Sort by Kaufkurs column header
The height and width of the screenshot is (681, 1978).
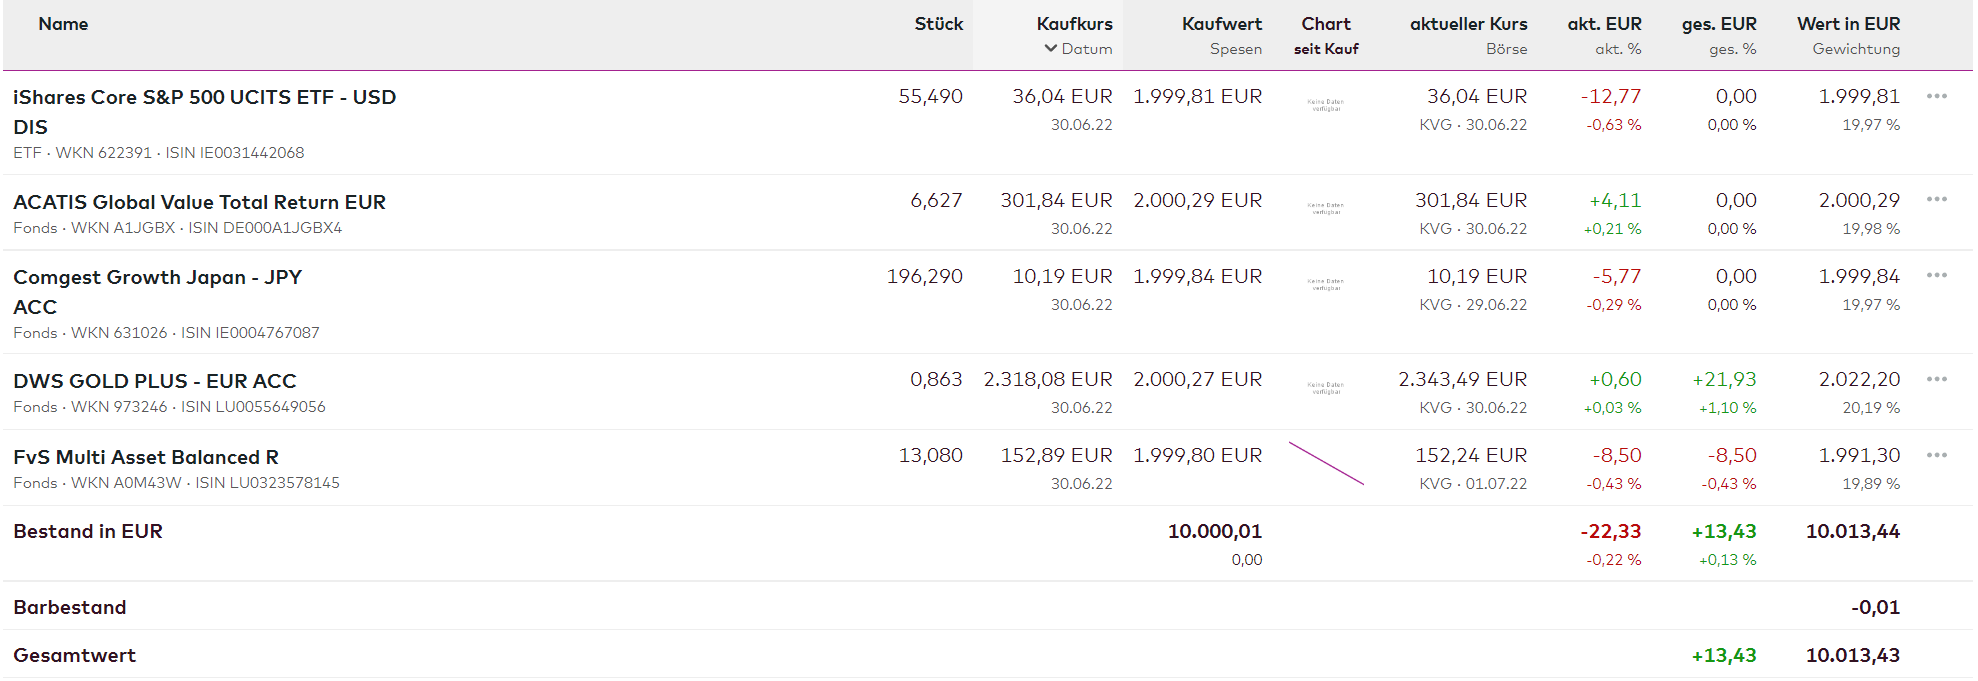(x=1074, y=24)
